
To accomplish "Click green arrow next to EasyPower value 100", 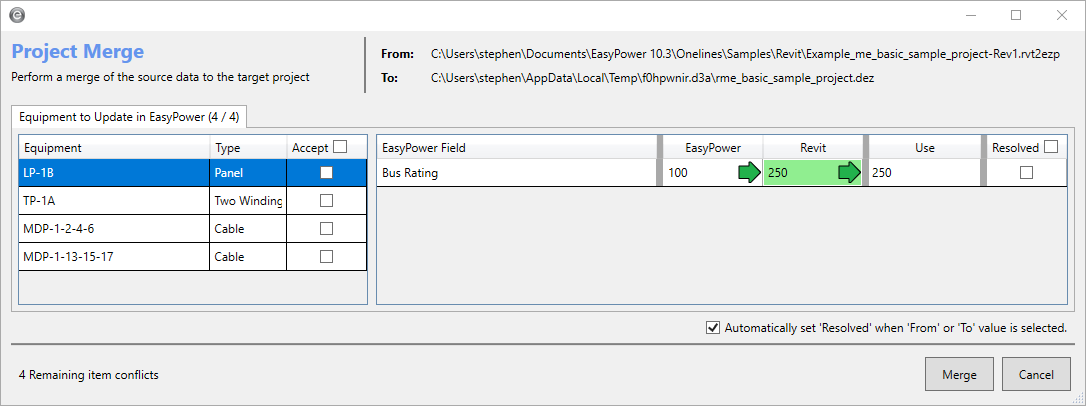I will pos(749,173).
